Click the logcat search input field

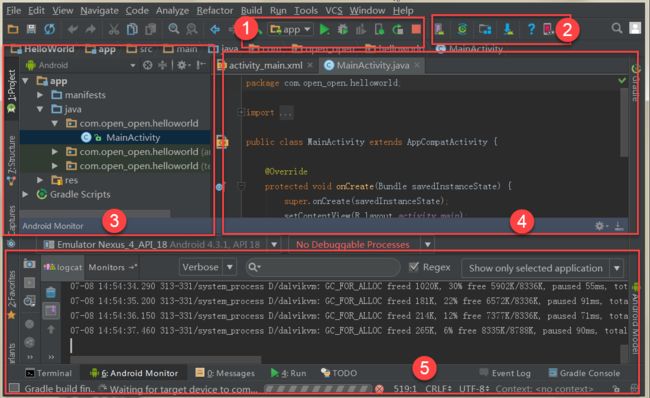click(323, 267)
